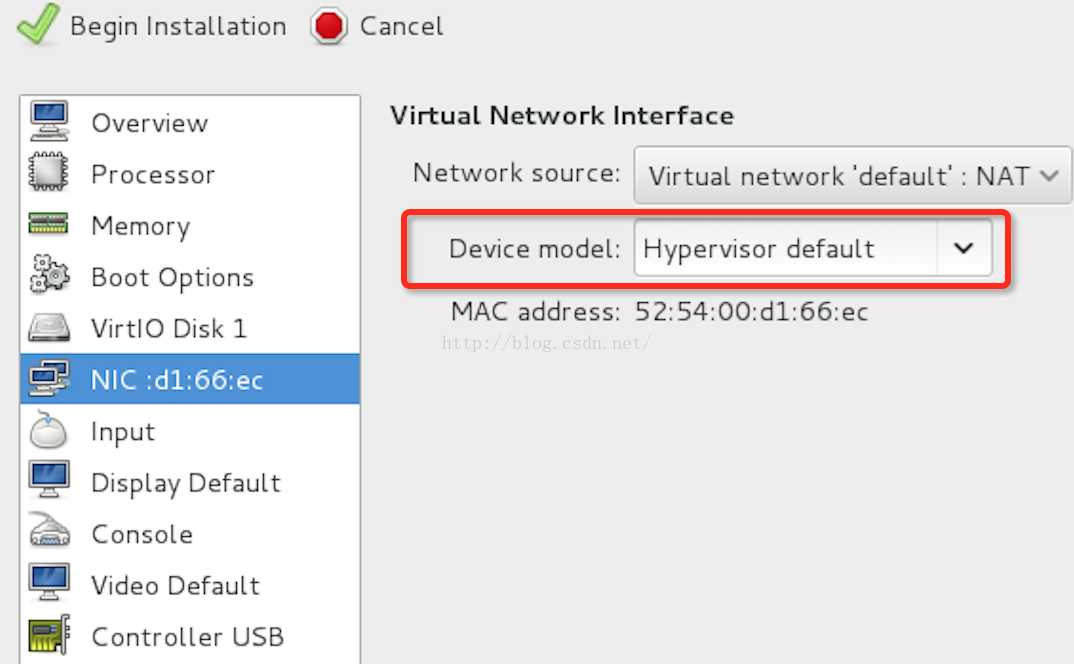Select the Processor chip icon

49,173
